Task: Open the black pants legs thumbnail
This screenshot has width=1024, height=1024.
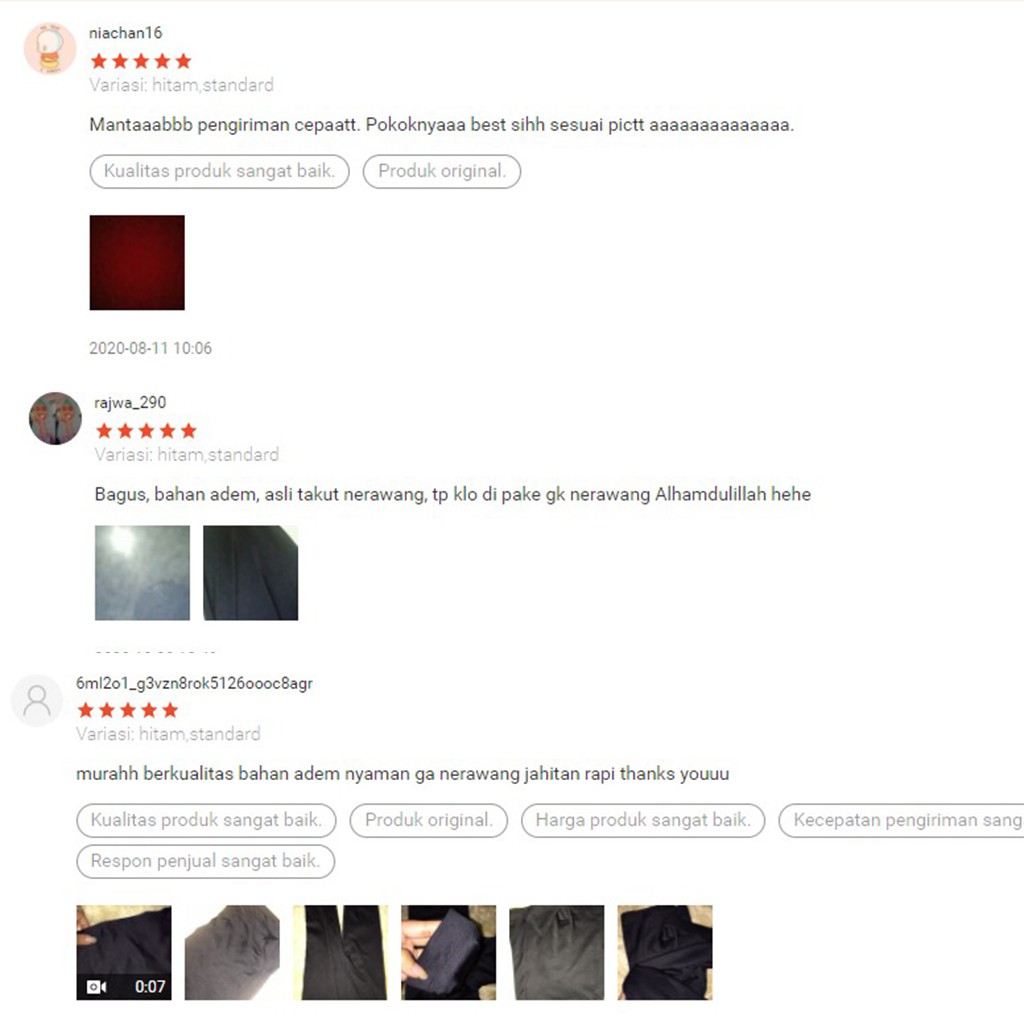Action: (x=340, y=952)
